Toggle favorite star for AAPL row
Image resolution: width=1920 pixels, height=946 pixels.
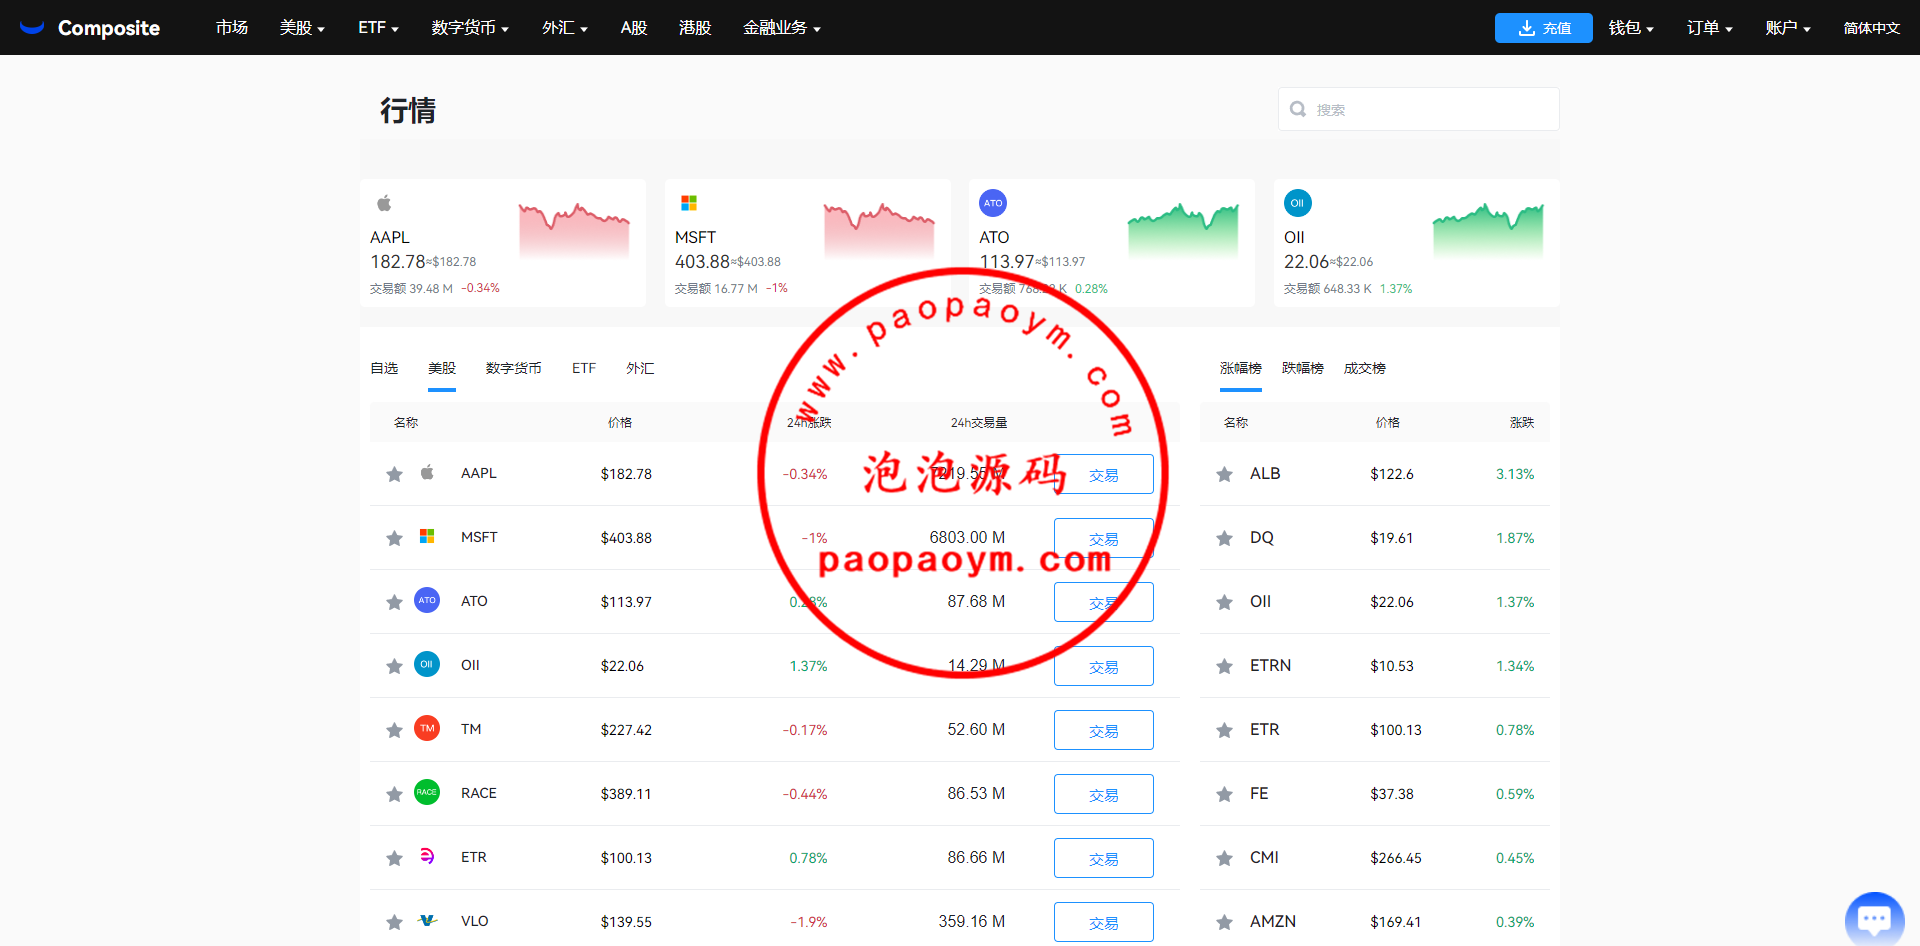click(x=394, y=474)
